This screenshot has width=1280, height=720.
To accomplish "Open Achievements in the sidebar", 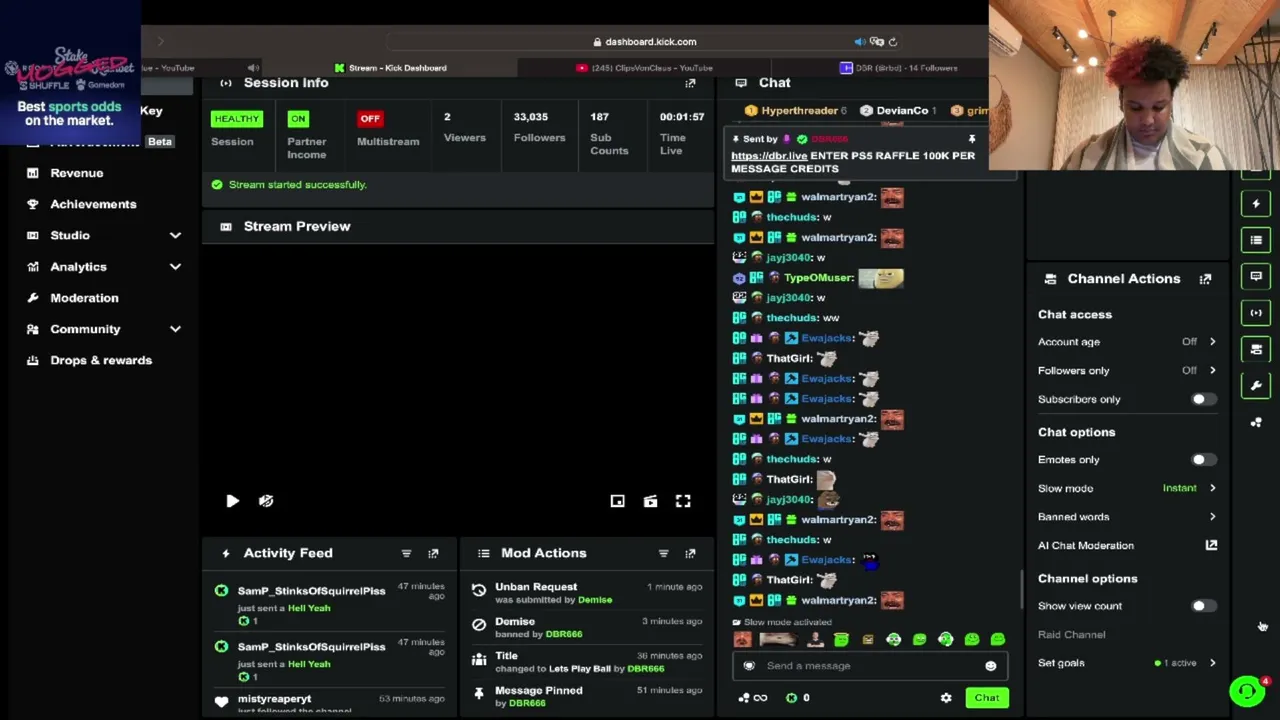I will (x=93, y=204).
